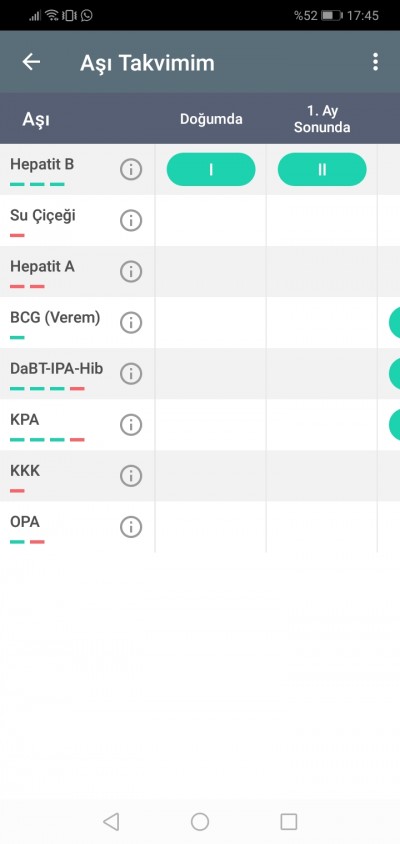Open Android recent apps square button

pyautogui.click(x=289, y=821)
